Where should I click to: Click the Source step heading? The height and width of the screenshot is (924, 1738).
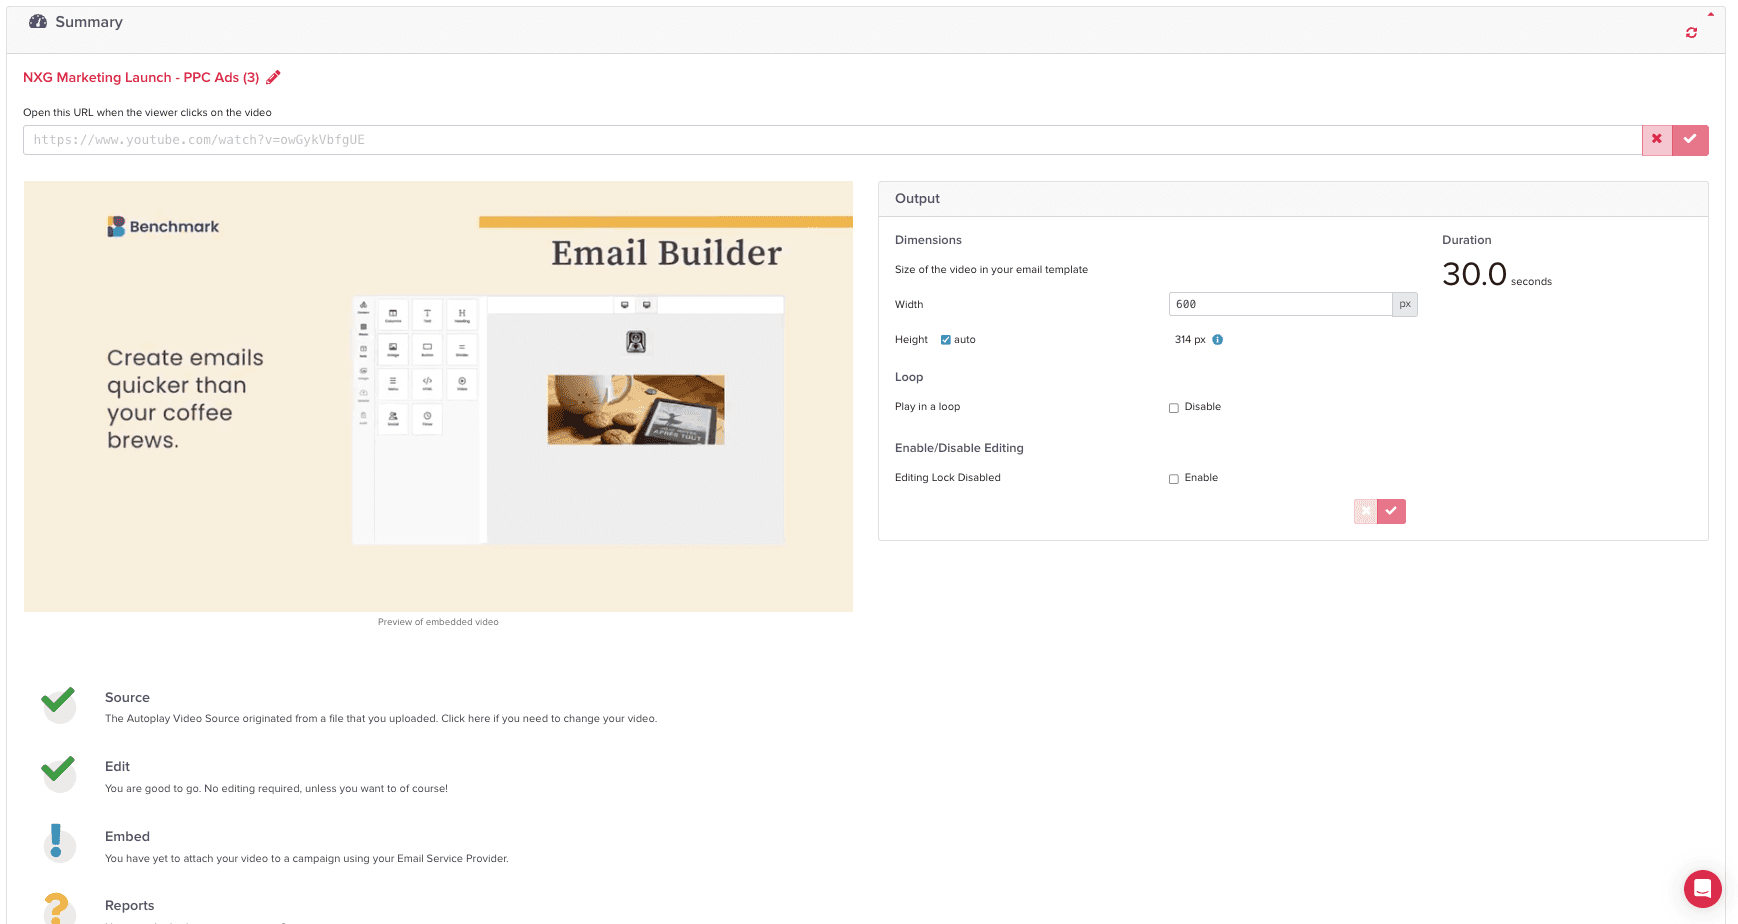[127, 698]
